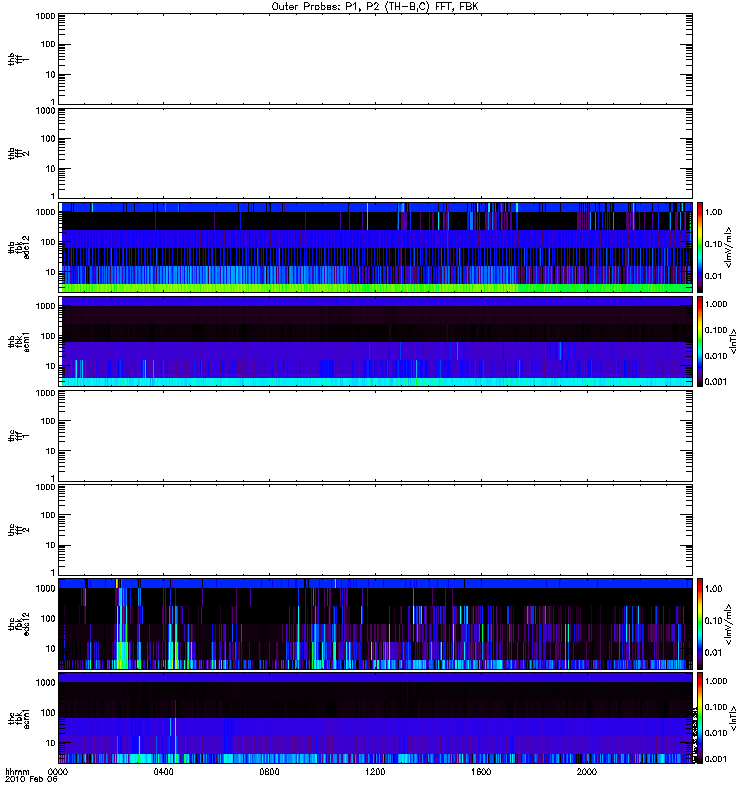This screenshot has width=750, height=800.
Task: Select the empty 'thc fff 2' spectrogram panel
Action: tap(376, 530)
